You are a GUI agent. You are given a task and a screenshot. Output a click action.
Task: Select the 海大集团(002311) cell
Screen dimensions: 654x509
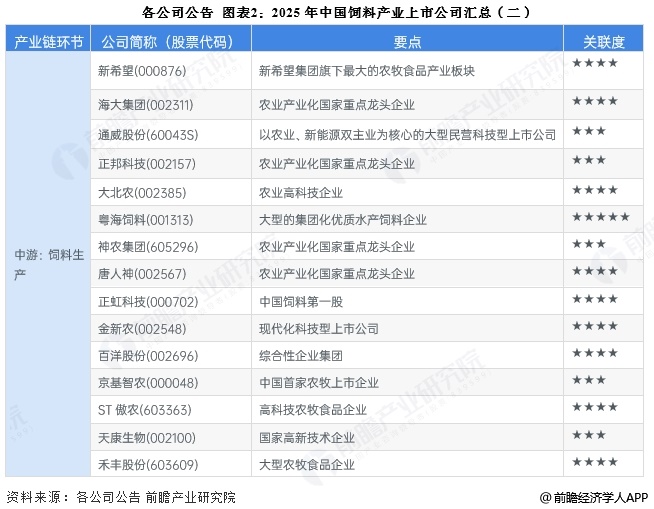tap(171, 104)
